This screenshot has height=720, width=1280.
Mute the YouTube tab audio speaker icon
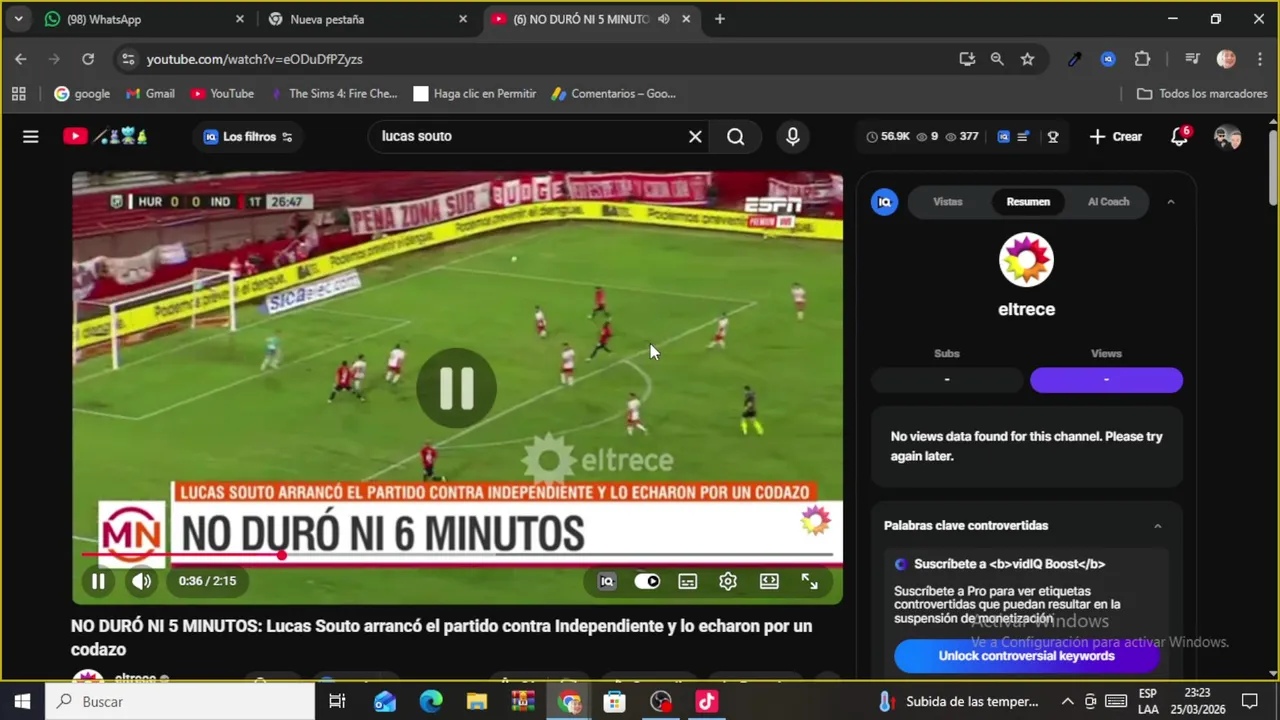point(664,19)
